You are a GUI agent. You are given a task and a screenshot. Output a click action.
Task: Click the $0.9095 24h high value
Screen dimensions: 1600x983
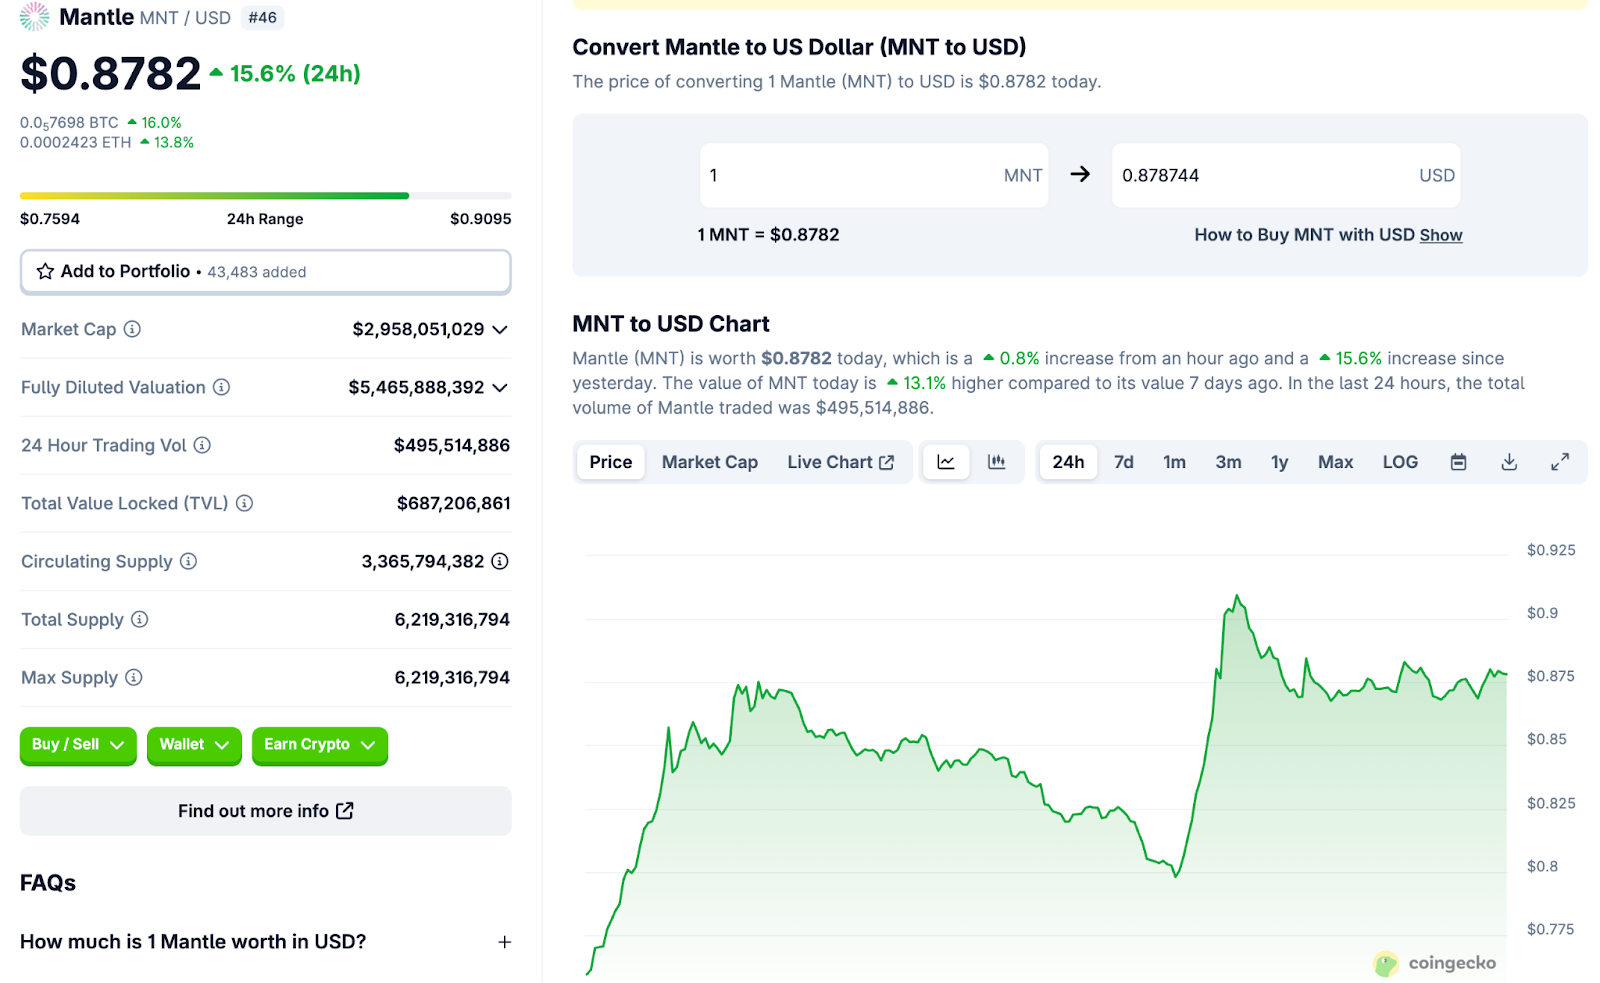point(481,219)
